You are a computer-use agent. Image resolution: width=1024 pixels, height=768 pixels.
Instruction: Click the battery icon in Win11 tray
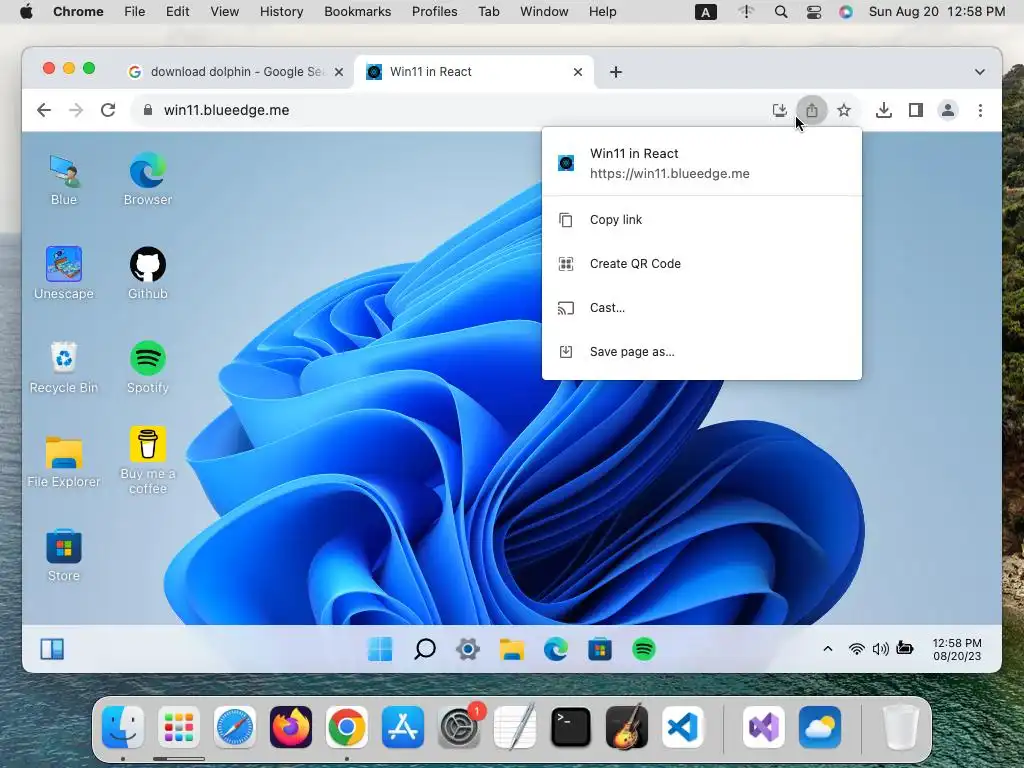[x=904, y=648]
